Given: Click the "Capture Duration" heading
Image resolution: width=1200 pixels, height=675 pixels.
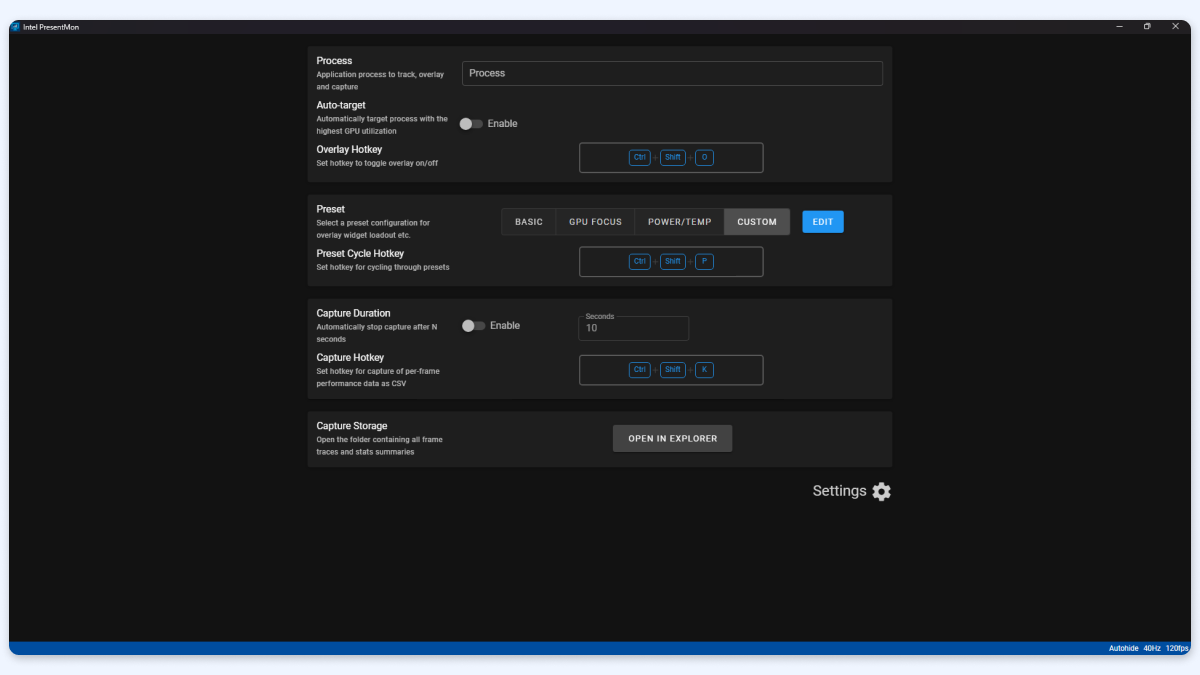Looking at the screenshot, I should [x=353, y=313].
